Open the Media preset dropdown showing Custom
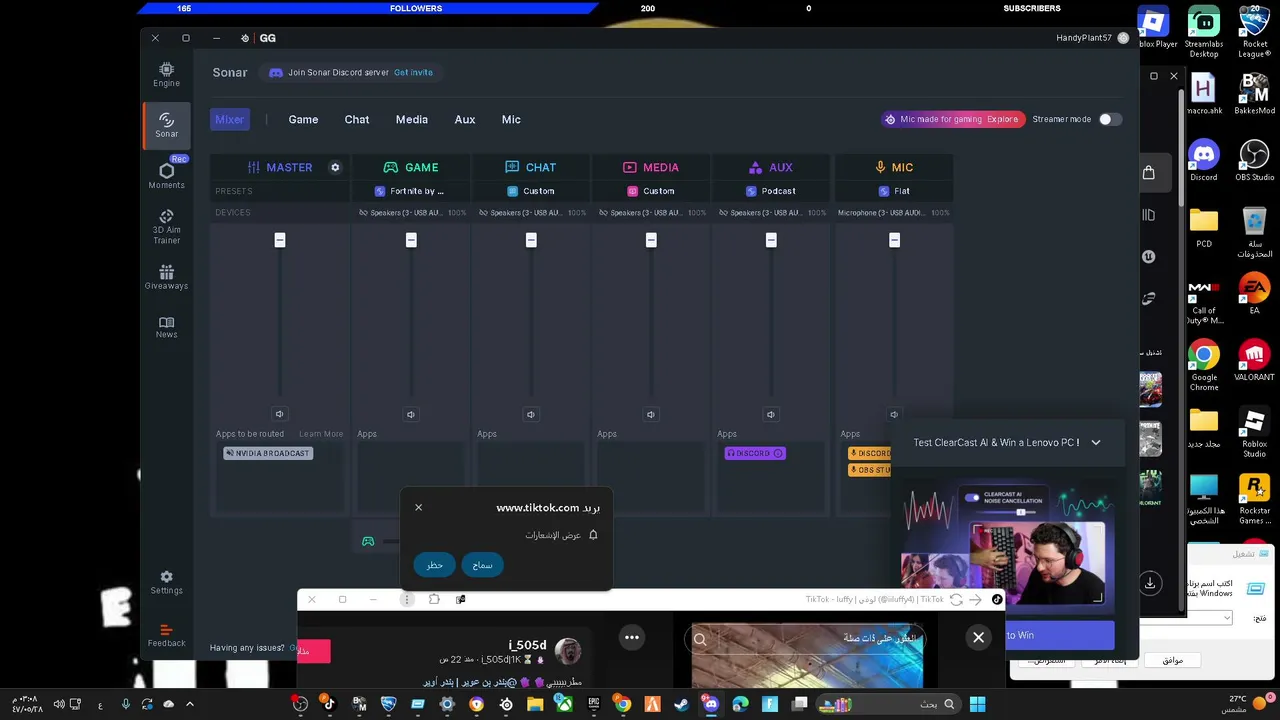The height and width of the screenshot is (720, 1280). pos(650,191)
